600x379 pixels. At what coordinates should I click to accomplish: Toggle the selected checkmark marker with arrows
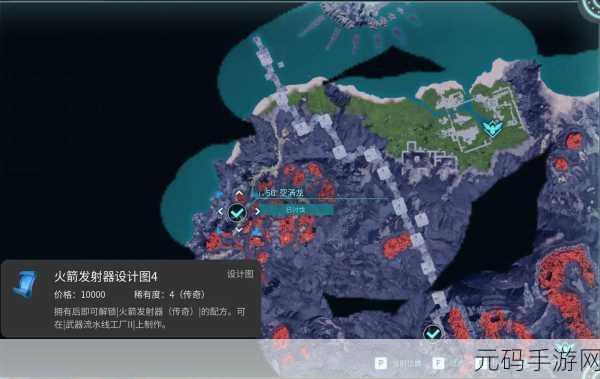point(237,212)
